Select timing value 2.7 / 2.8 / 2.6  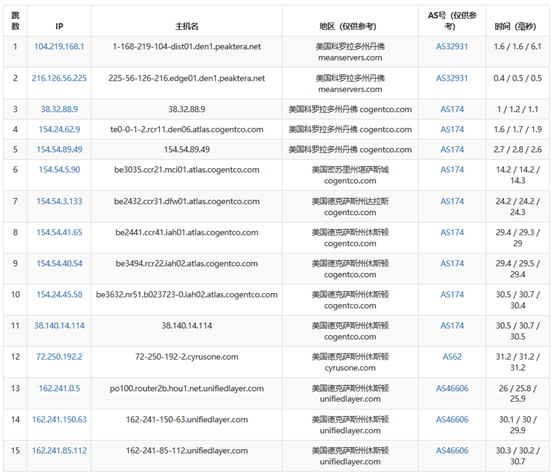pyautogui.click(x=517, y=149)
